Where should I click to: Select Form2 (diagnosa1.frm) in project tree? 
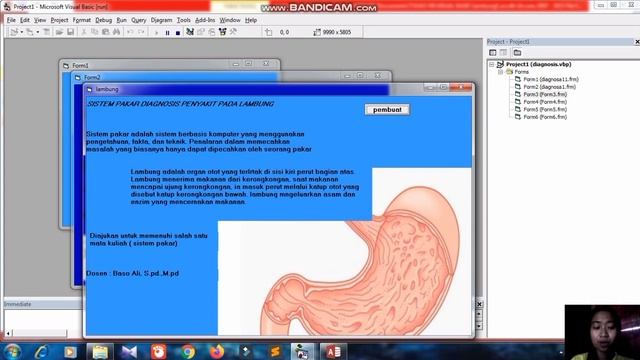tap(549, 87)
